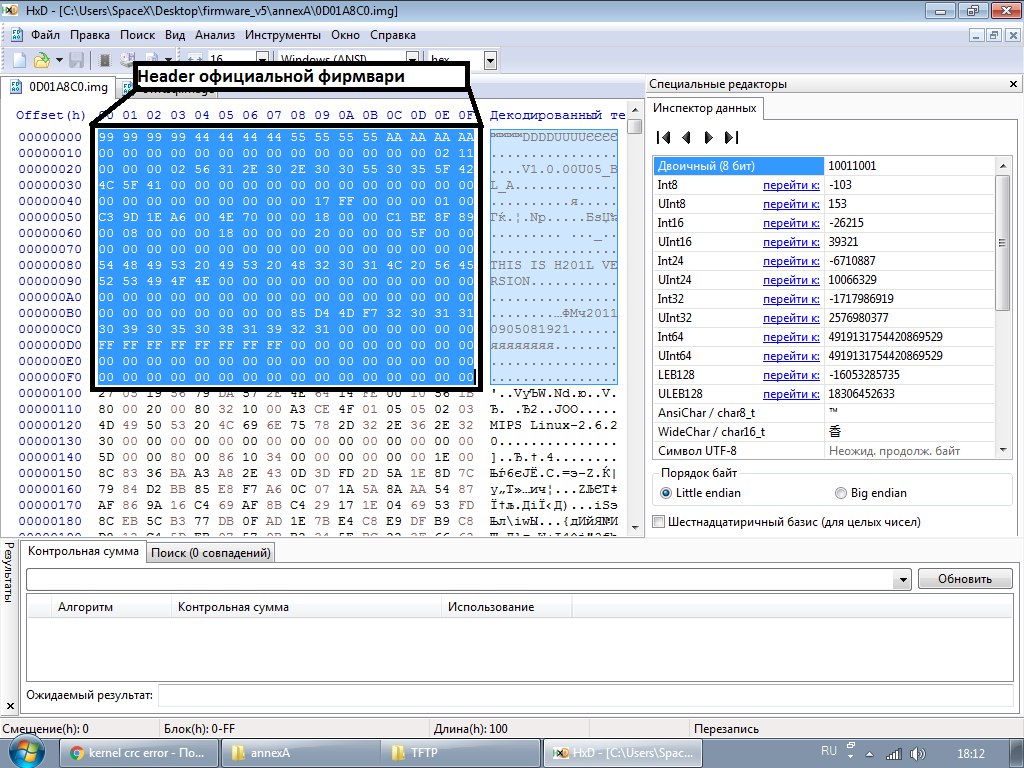Click the Обновить button
This screenshot has width=1024, height=768.
coord(965,579)
